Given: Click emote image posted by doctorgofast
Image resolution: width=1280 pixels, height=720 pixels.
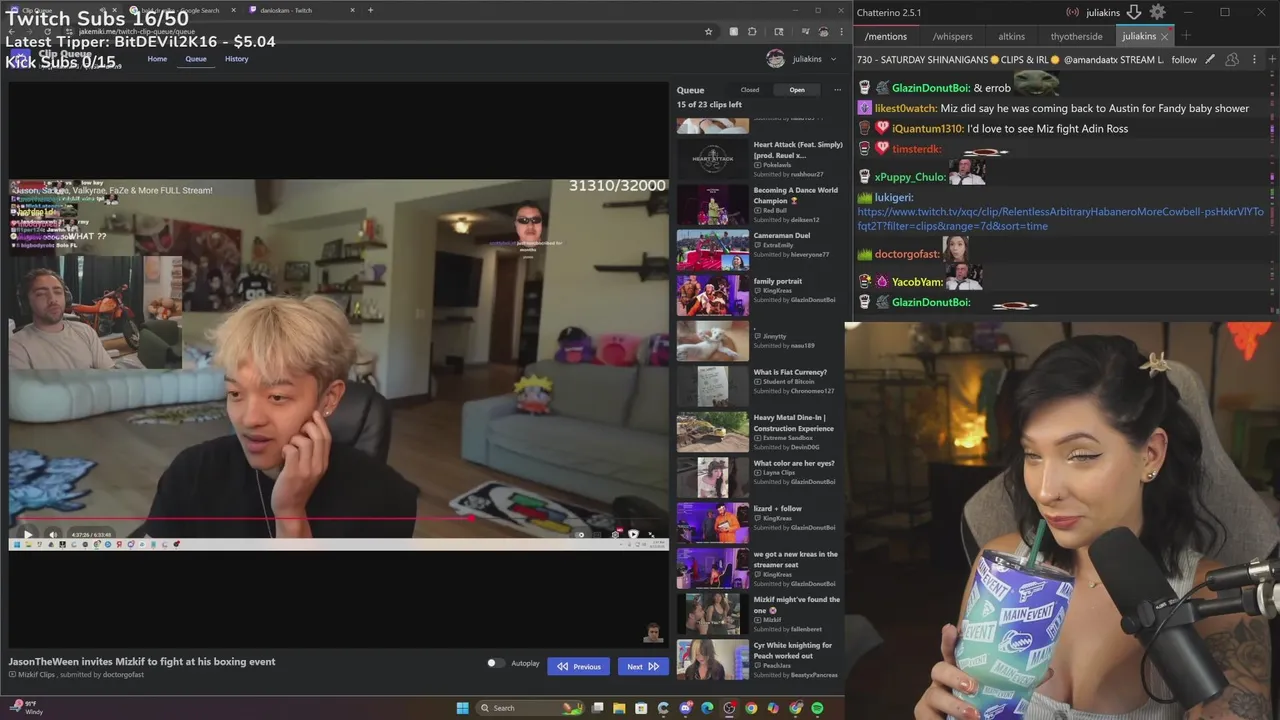Looking at the screenshot, I should (x=956, y=249).
